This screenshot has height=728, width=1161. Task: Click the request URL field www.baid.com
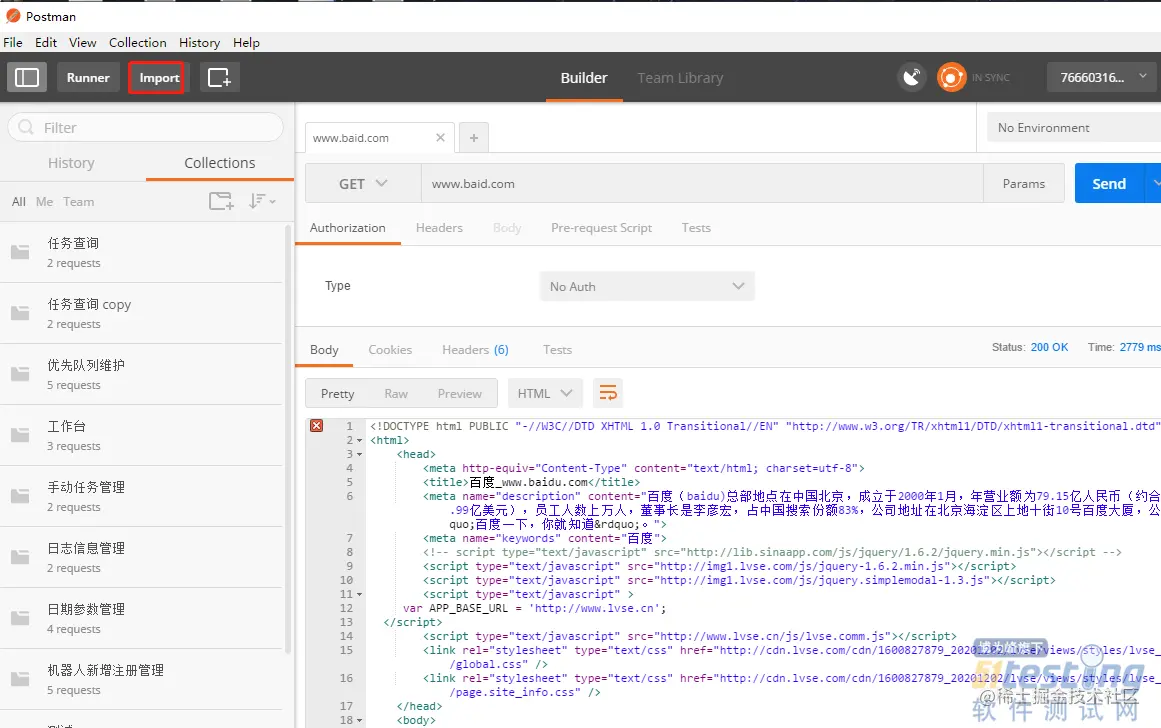(702, 184)
